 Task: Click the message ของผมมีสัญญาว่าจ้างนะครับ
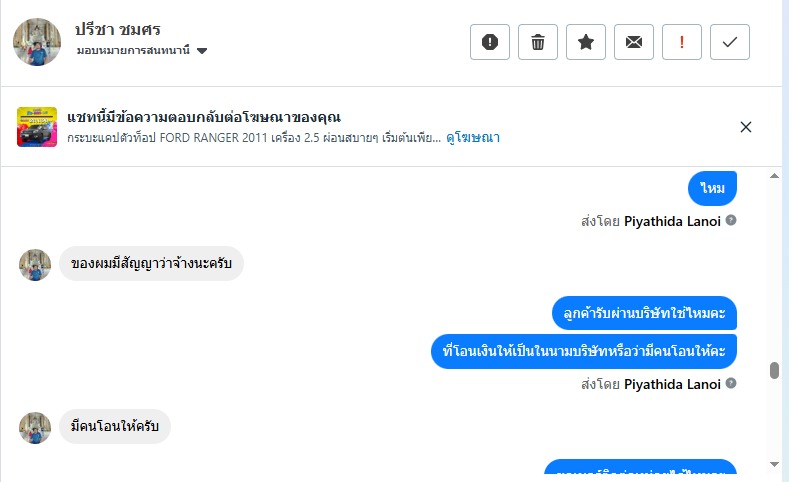(151, 264)
